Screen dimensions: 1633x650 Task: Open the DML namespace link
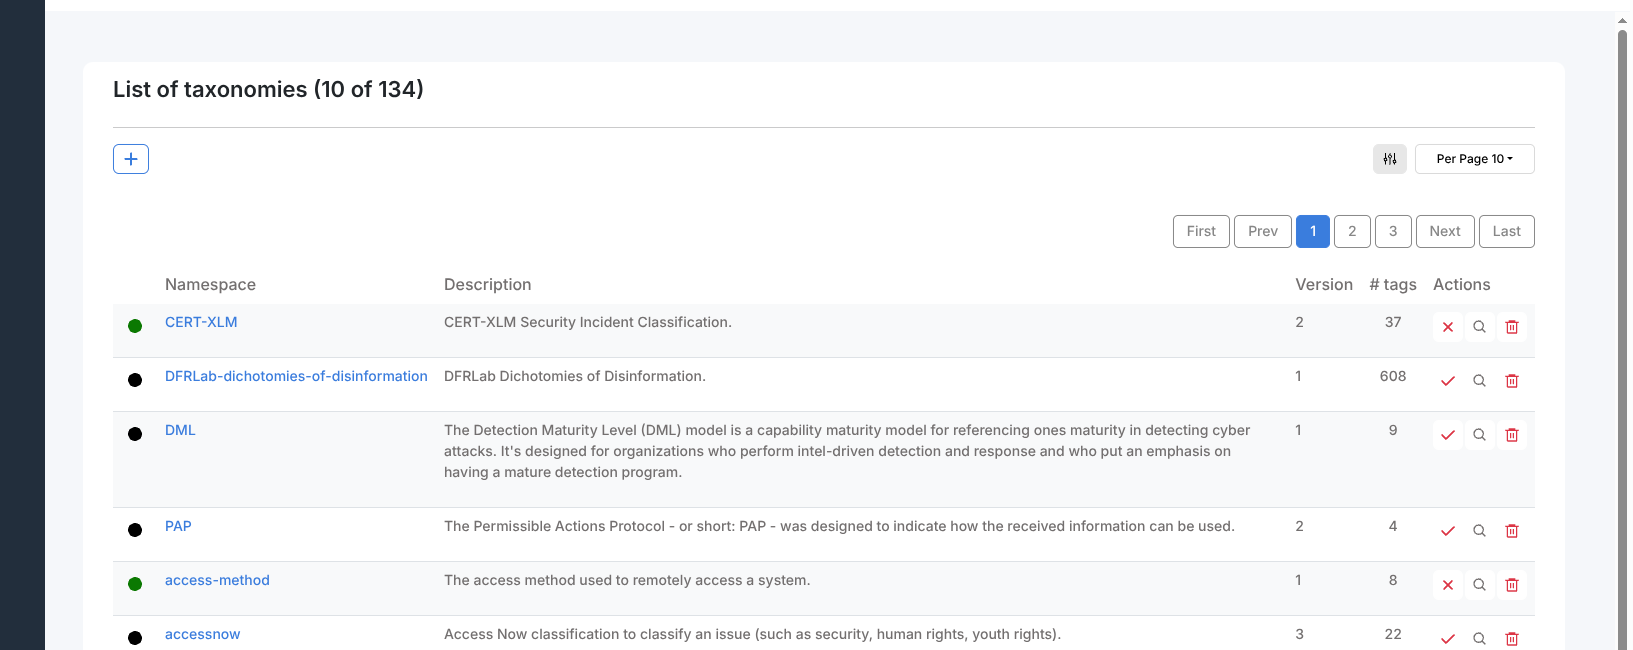pyautogui.click(x=180, y=430)
